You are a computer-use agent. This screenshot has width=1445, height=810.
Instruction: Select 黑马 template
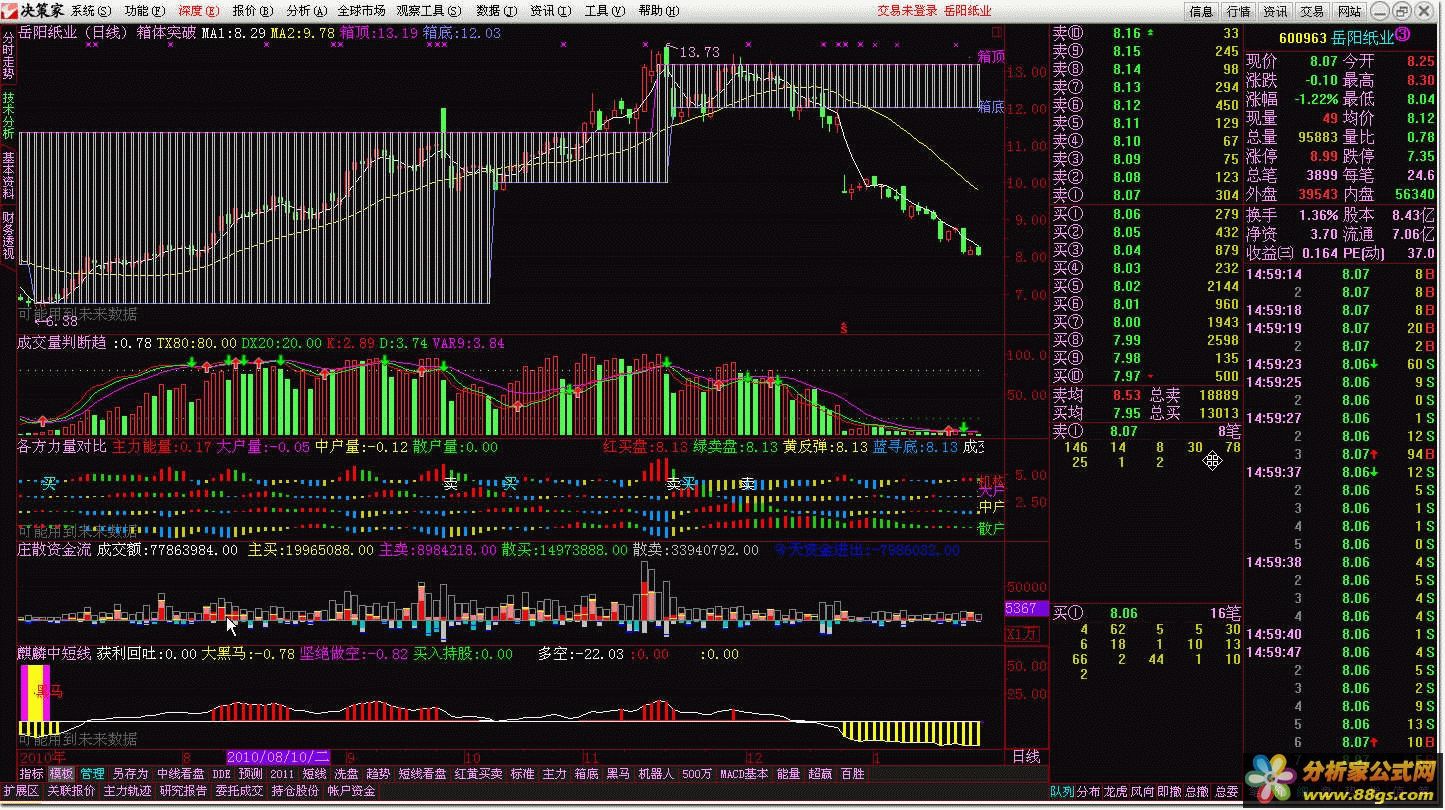[x=618, y=774]
